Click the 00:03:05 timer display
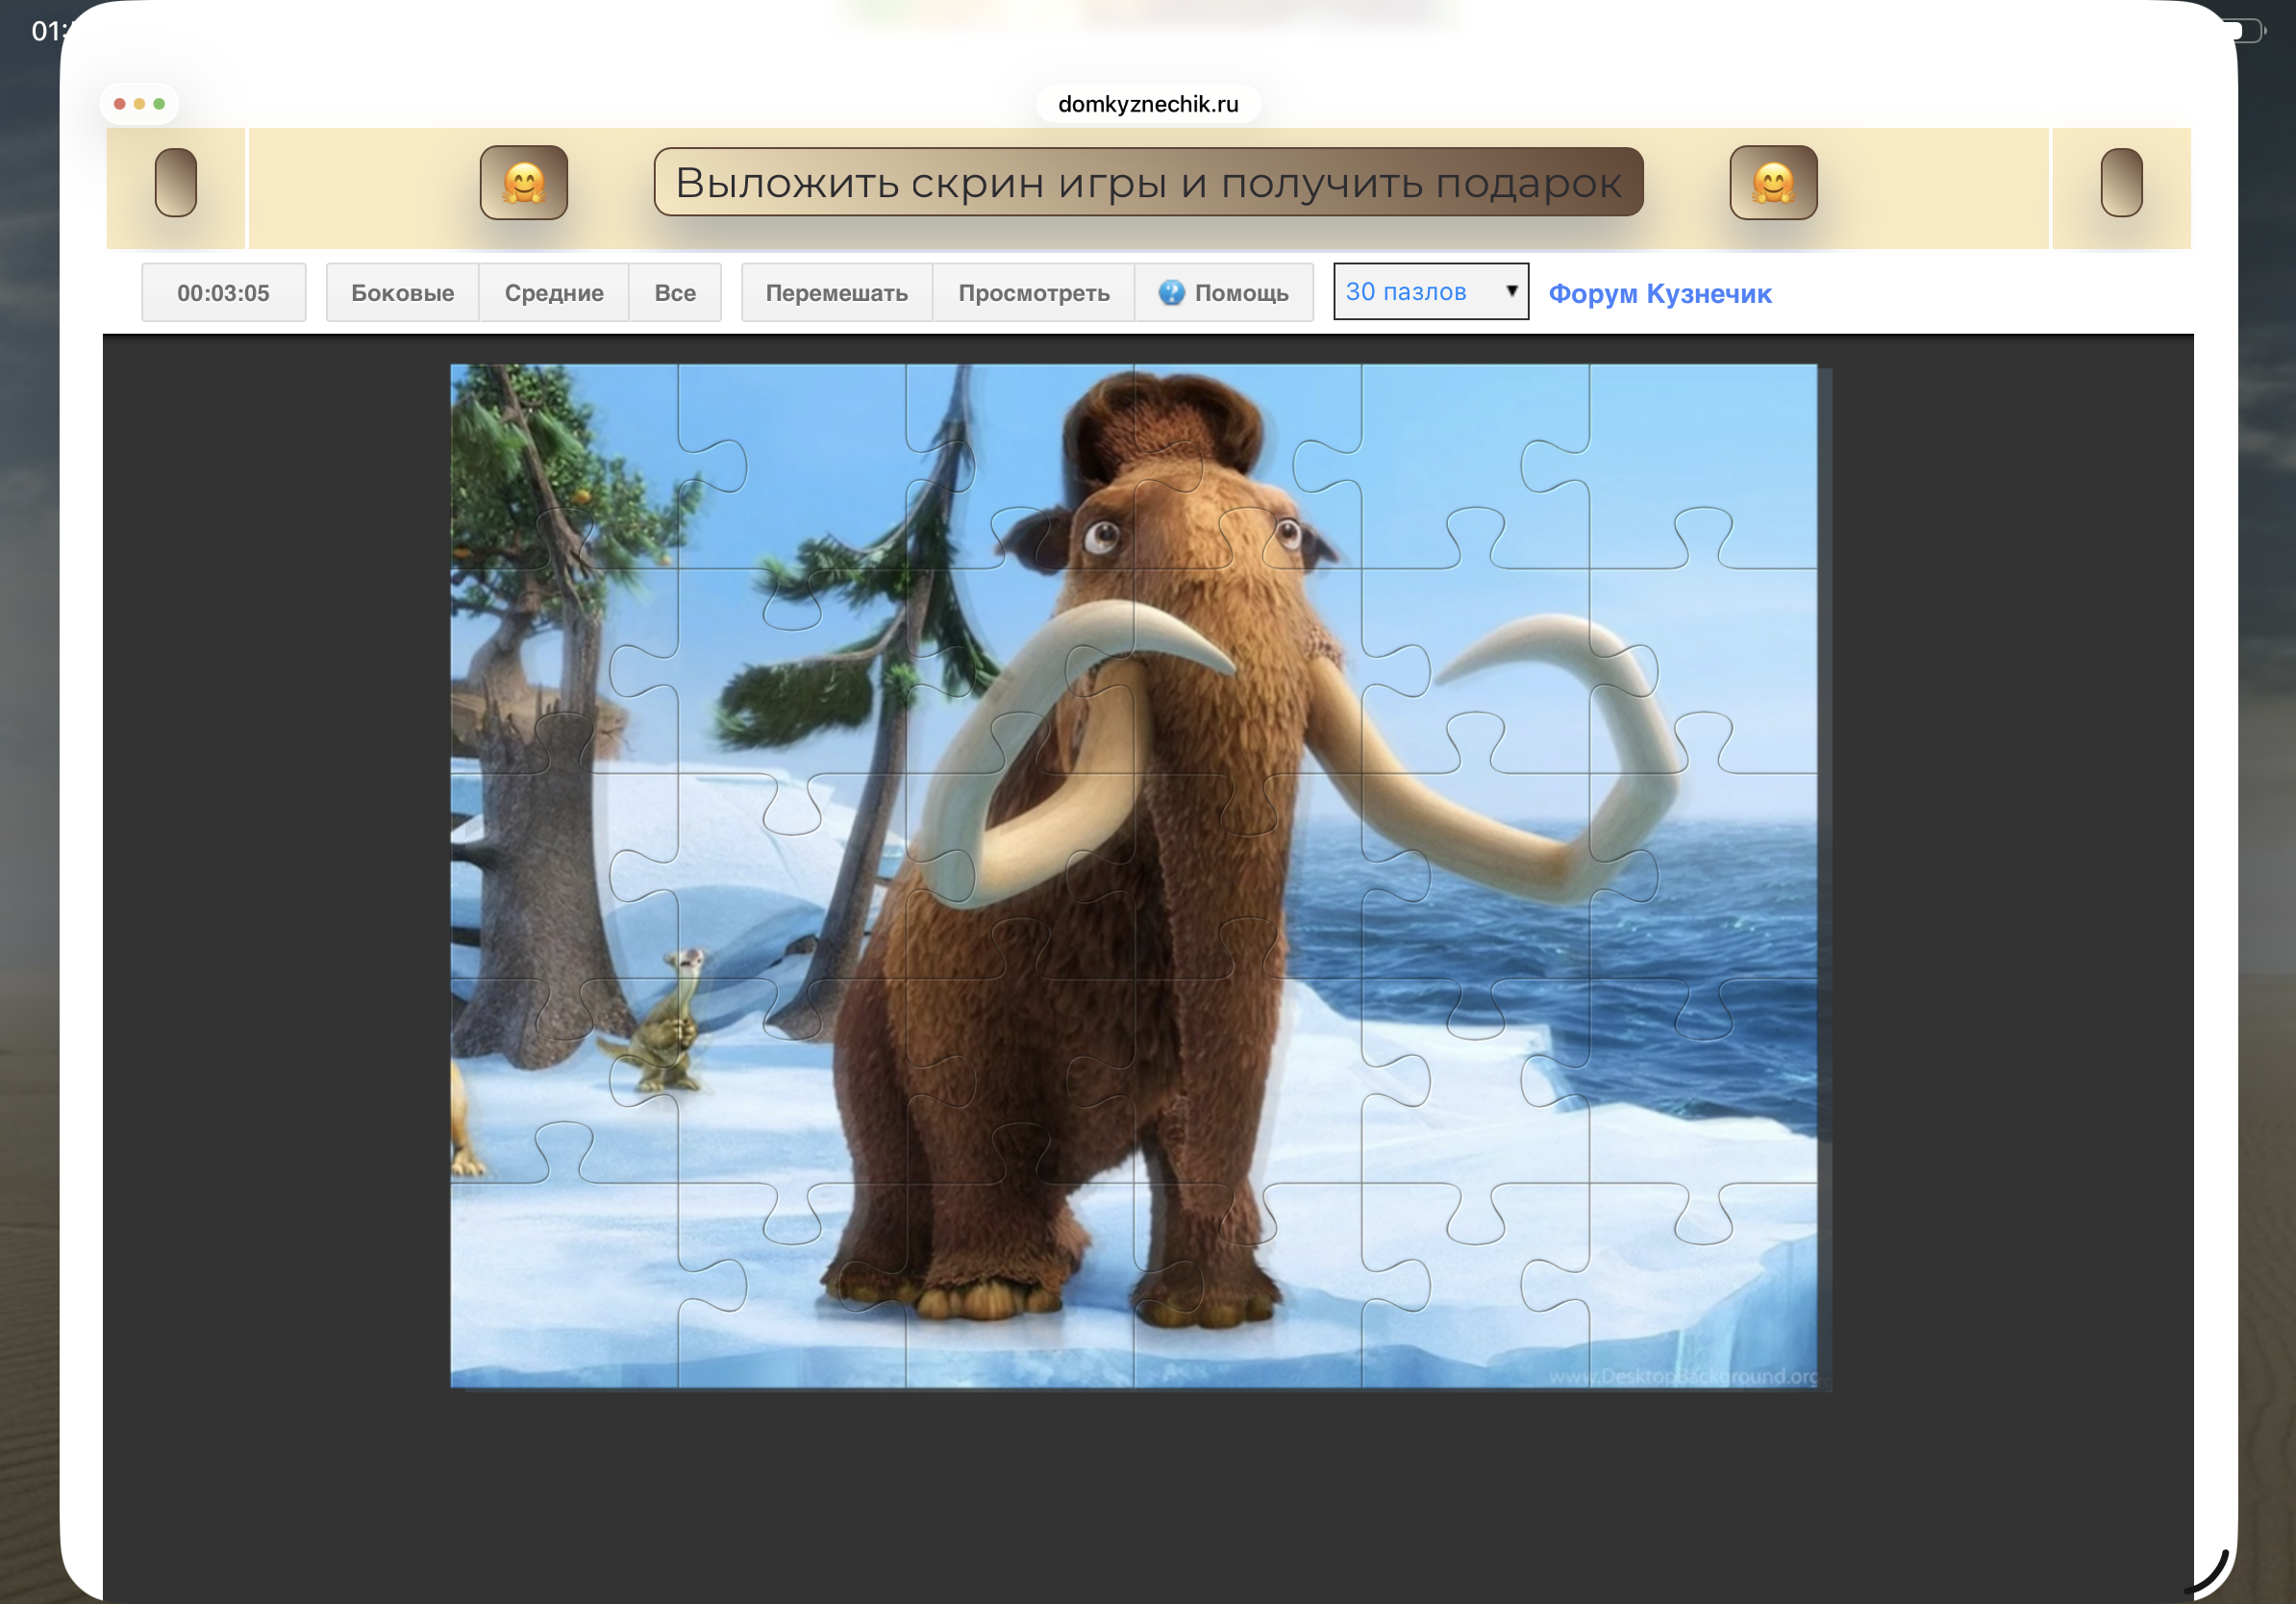The width and height of the screenshot is (2296, 1604). point(223,293)
